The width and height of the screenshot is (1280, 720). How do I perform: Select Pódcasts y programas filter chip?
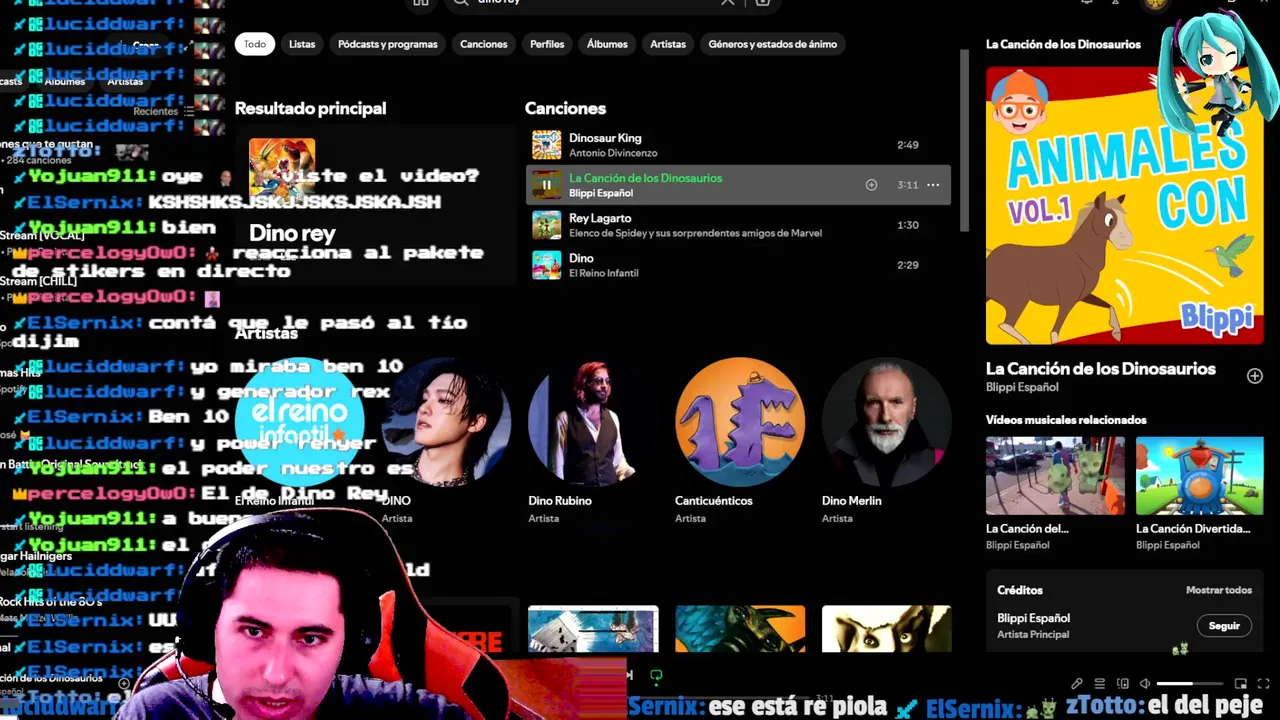pyautogui.click(x=388, y=44)
